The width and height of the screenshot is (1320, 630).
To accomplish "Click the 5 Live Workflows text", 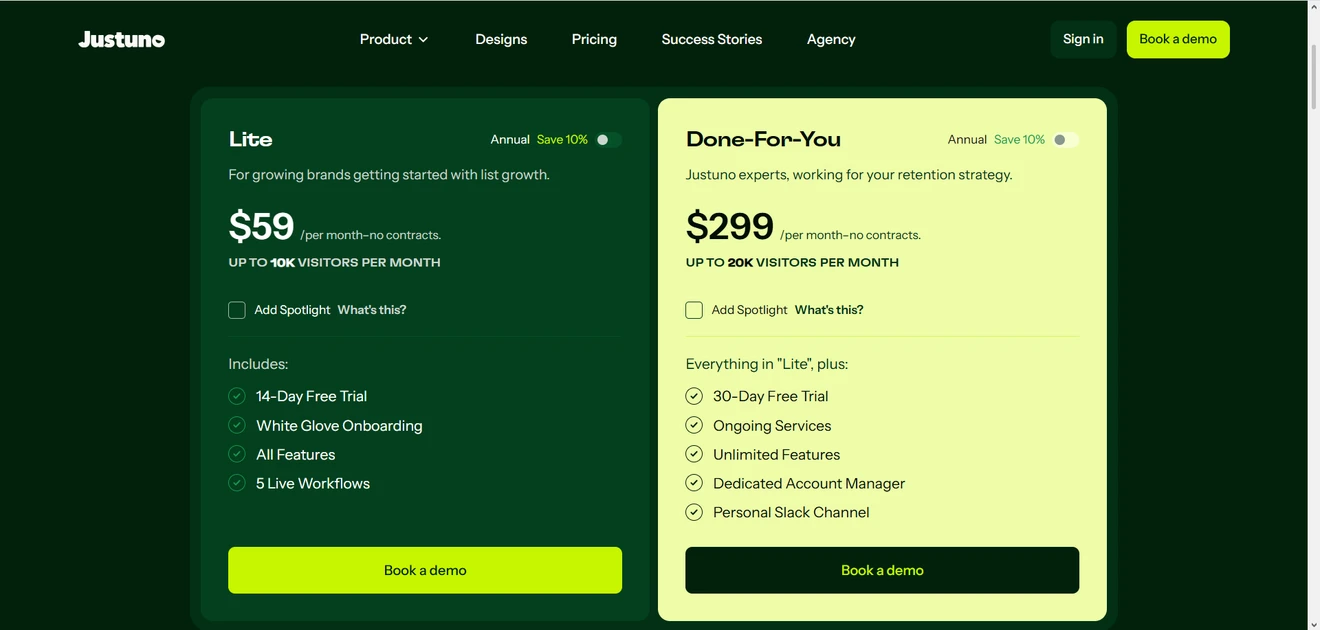I will [313, 483].
